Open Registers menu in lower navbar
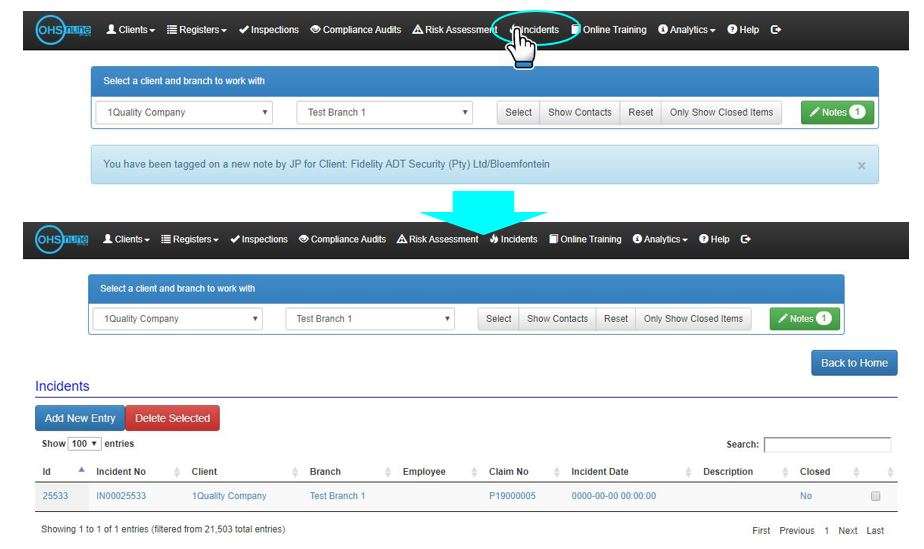Viewport: 924px width, 549px height. 190,239
